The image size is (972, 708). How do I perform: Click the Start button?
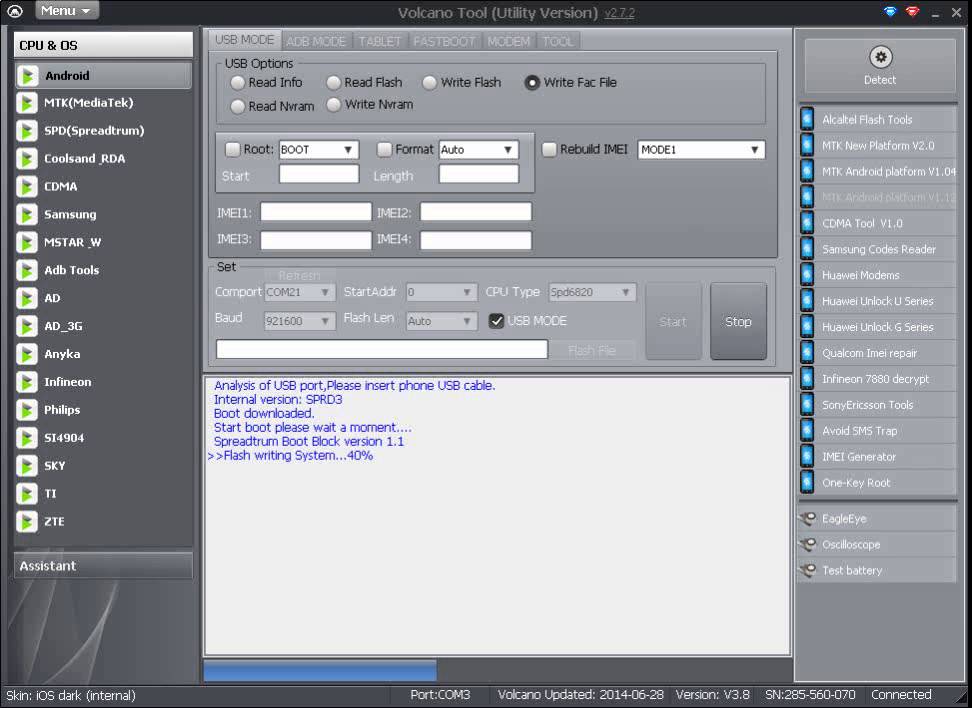673,321
